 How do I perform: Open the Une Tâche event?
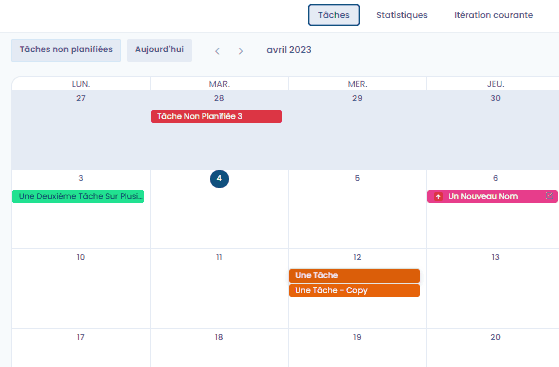pyautogui.click(x=354, y=276)
